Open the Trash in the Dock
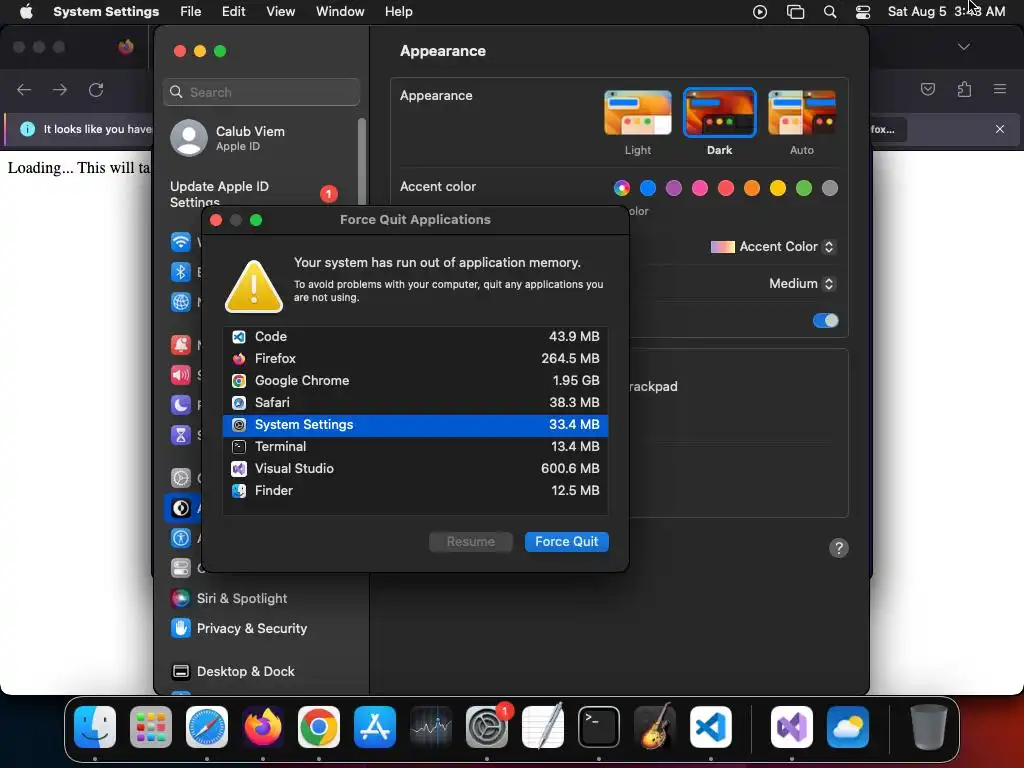Screen dimensions: 1024x768 929,727
